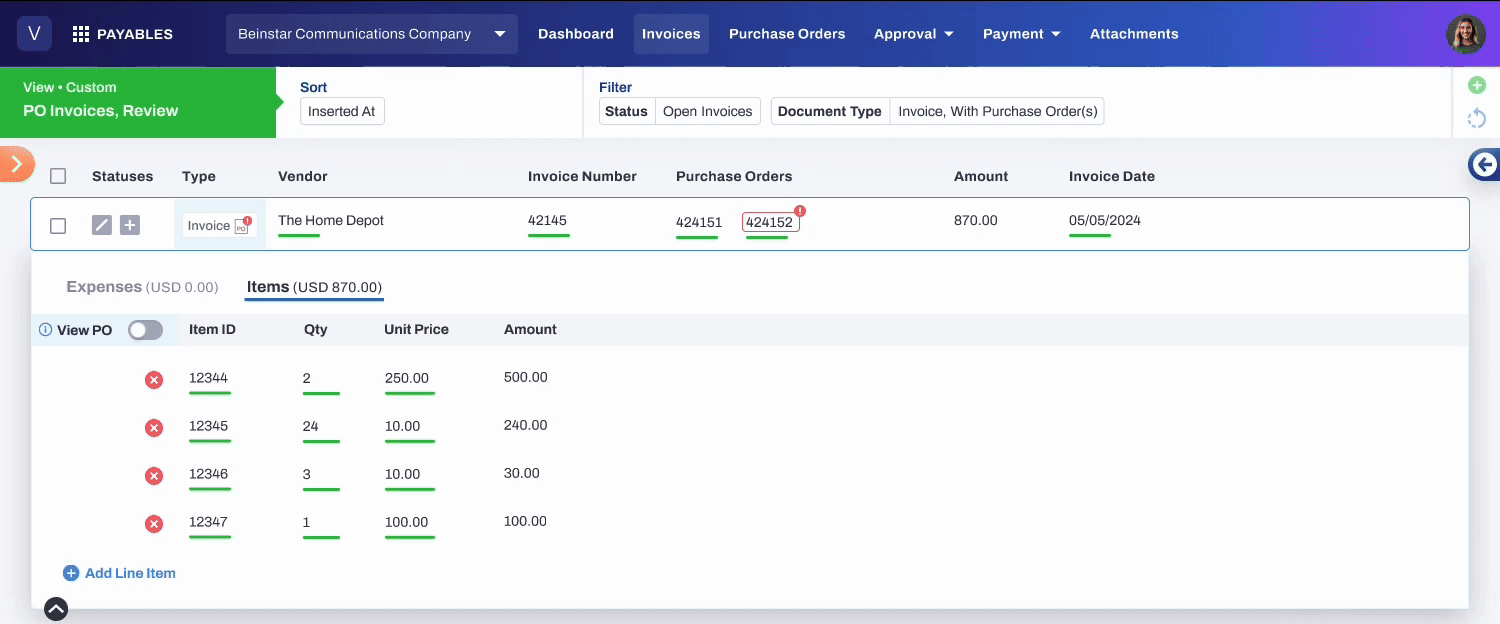1500x624 pixels.
Task: Click the Add Line Item plus icon
Action: coord(71,573)
